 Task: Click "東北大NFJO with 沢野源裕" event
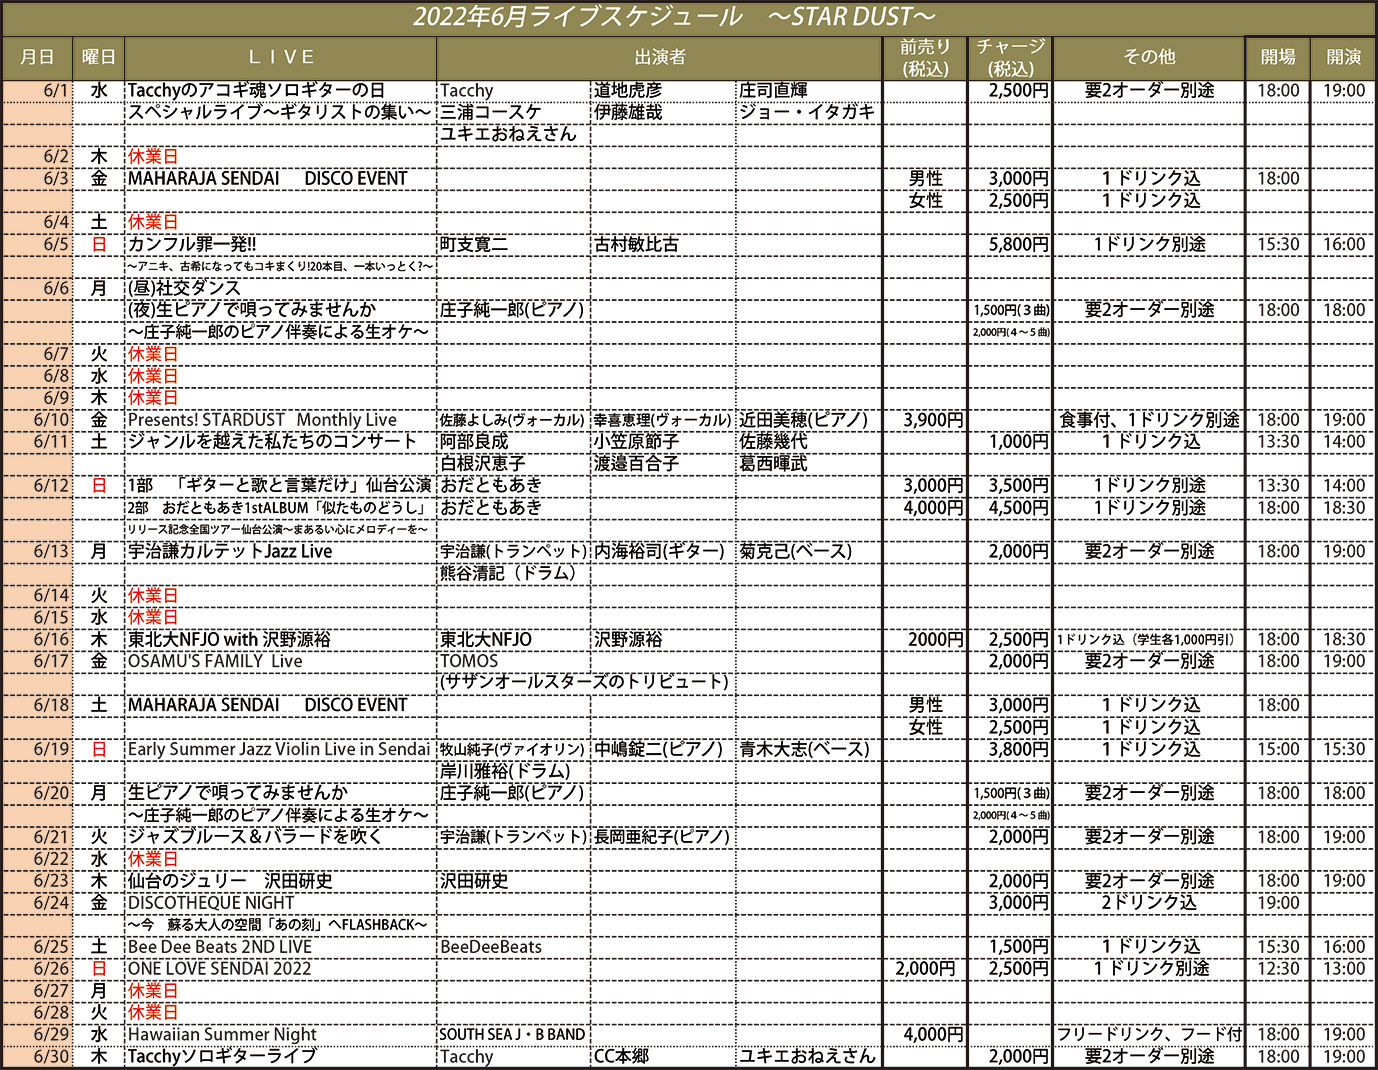pos(229,639)
